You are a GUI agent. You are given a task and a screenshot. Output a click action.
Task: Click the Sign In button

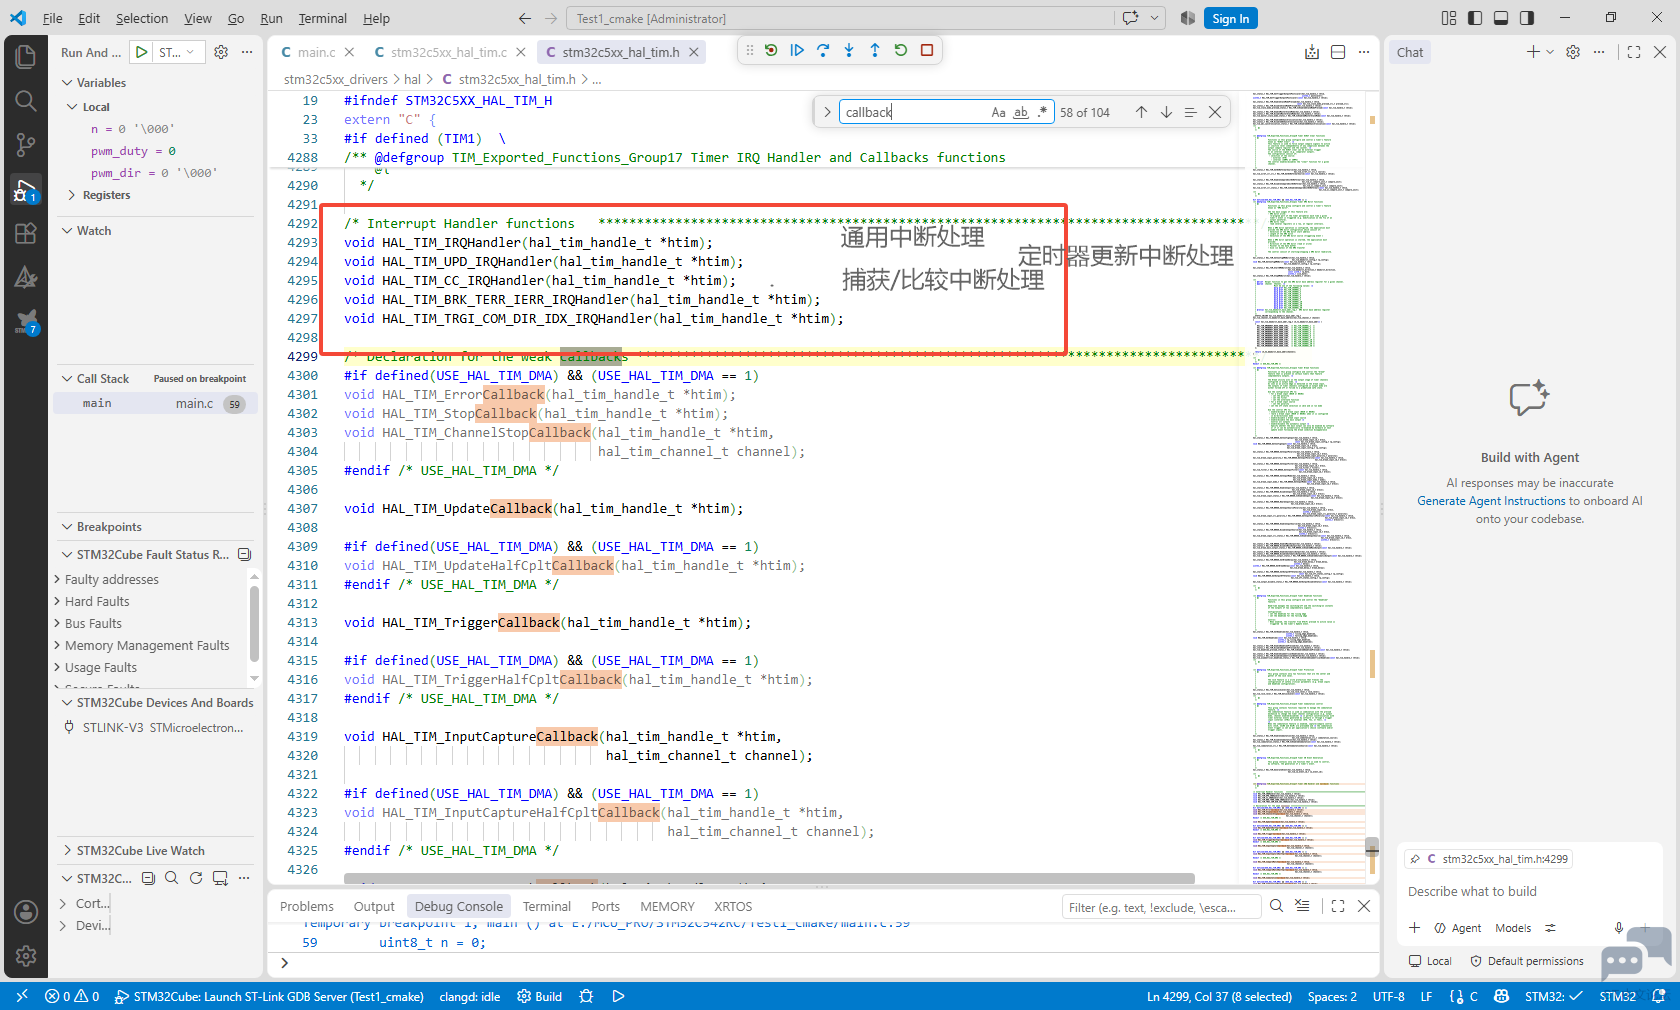pyautogui.click(x=1230, y=18)
